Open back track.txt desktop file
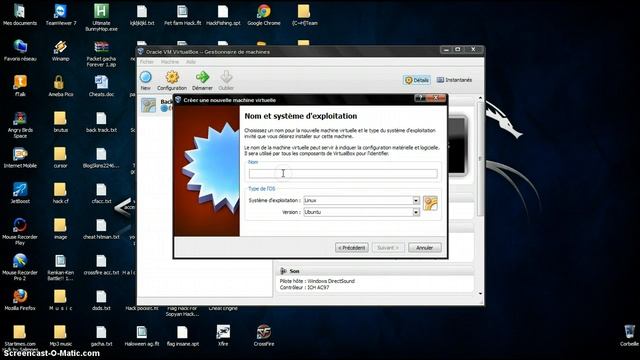This screenshot has height=360, width=640. (101, 122)
